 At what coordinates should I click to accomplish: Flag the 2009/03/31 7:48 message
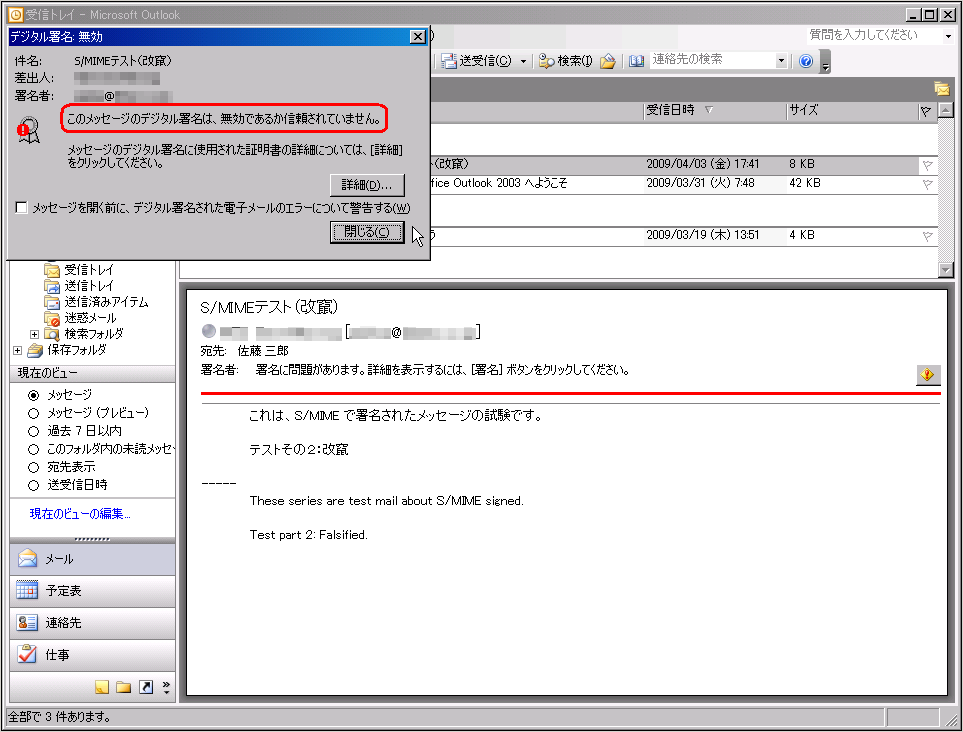coord(927,184)
